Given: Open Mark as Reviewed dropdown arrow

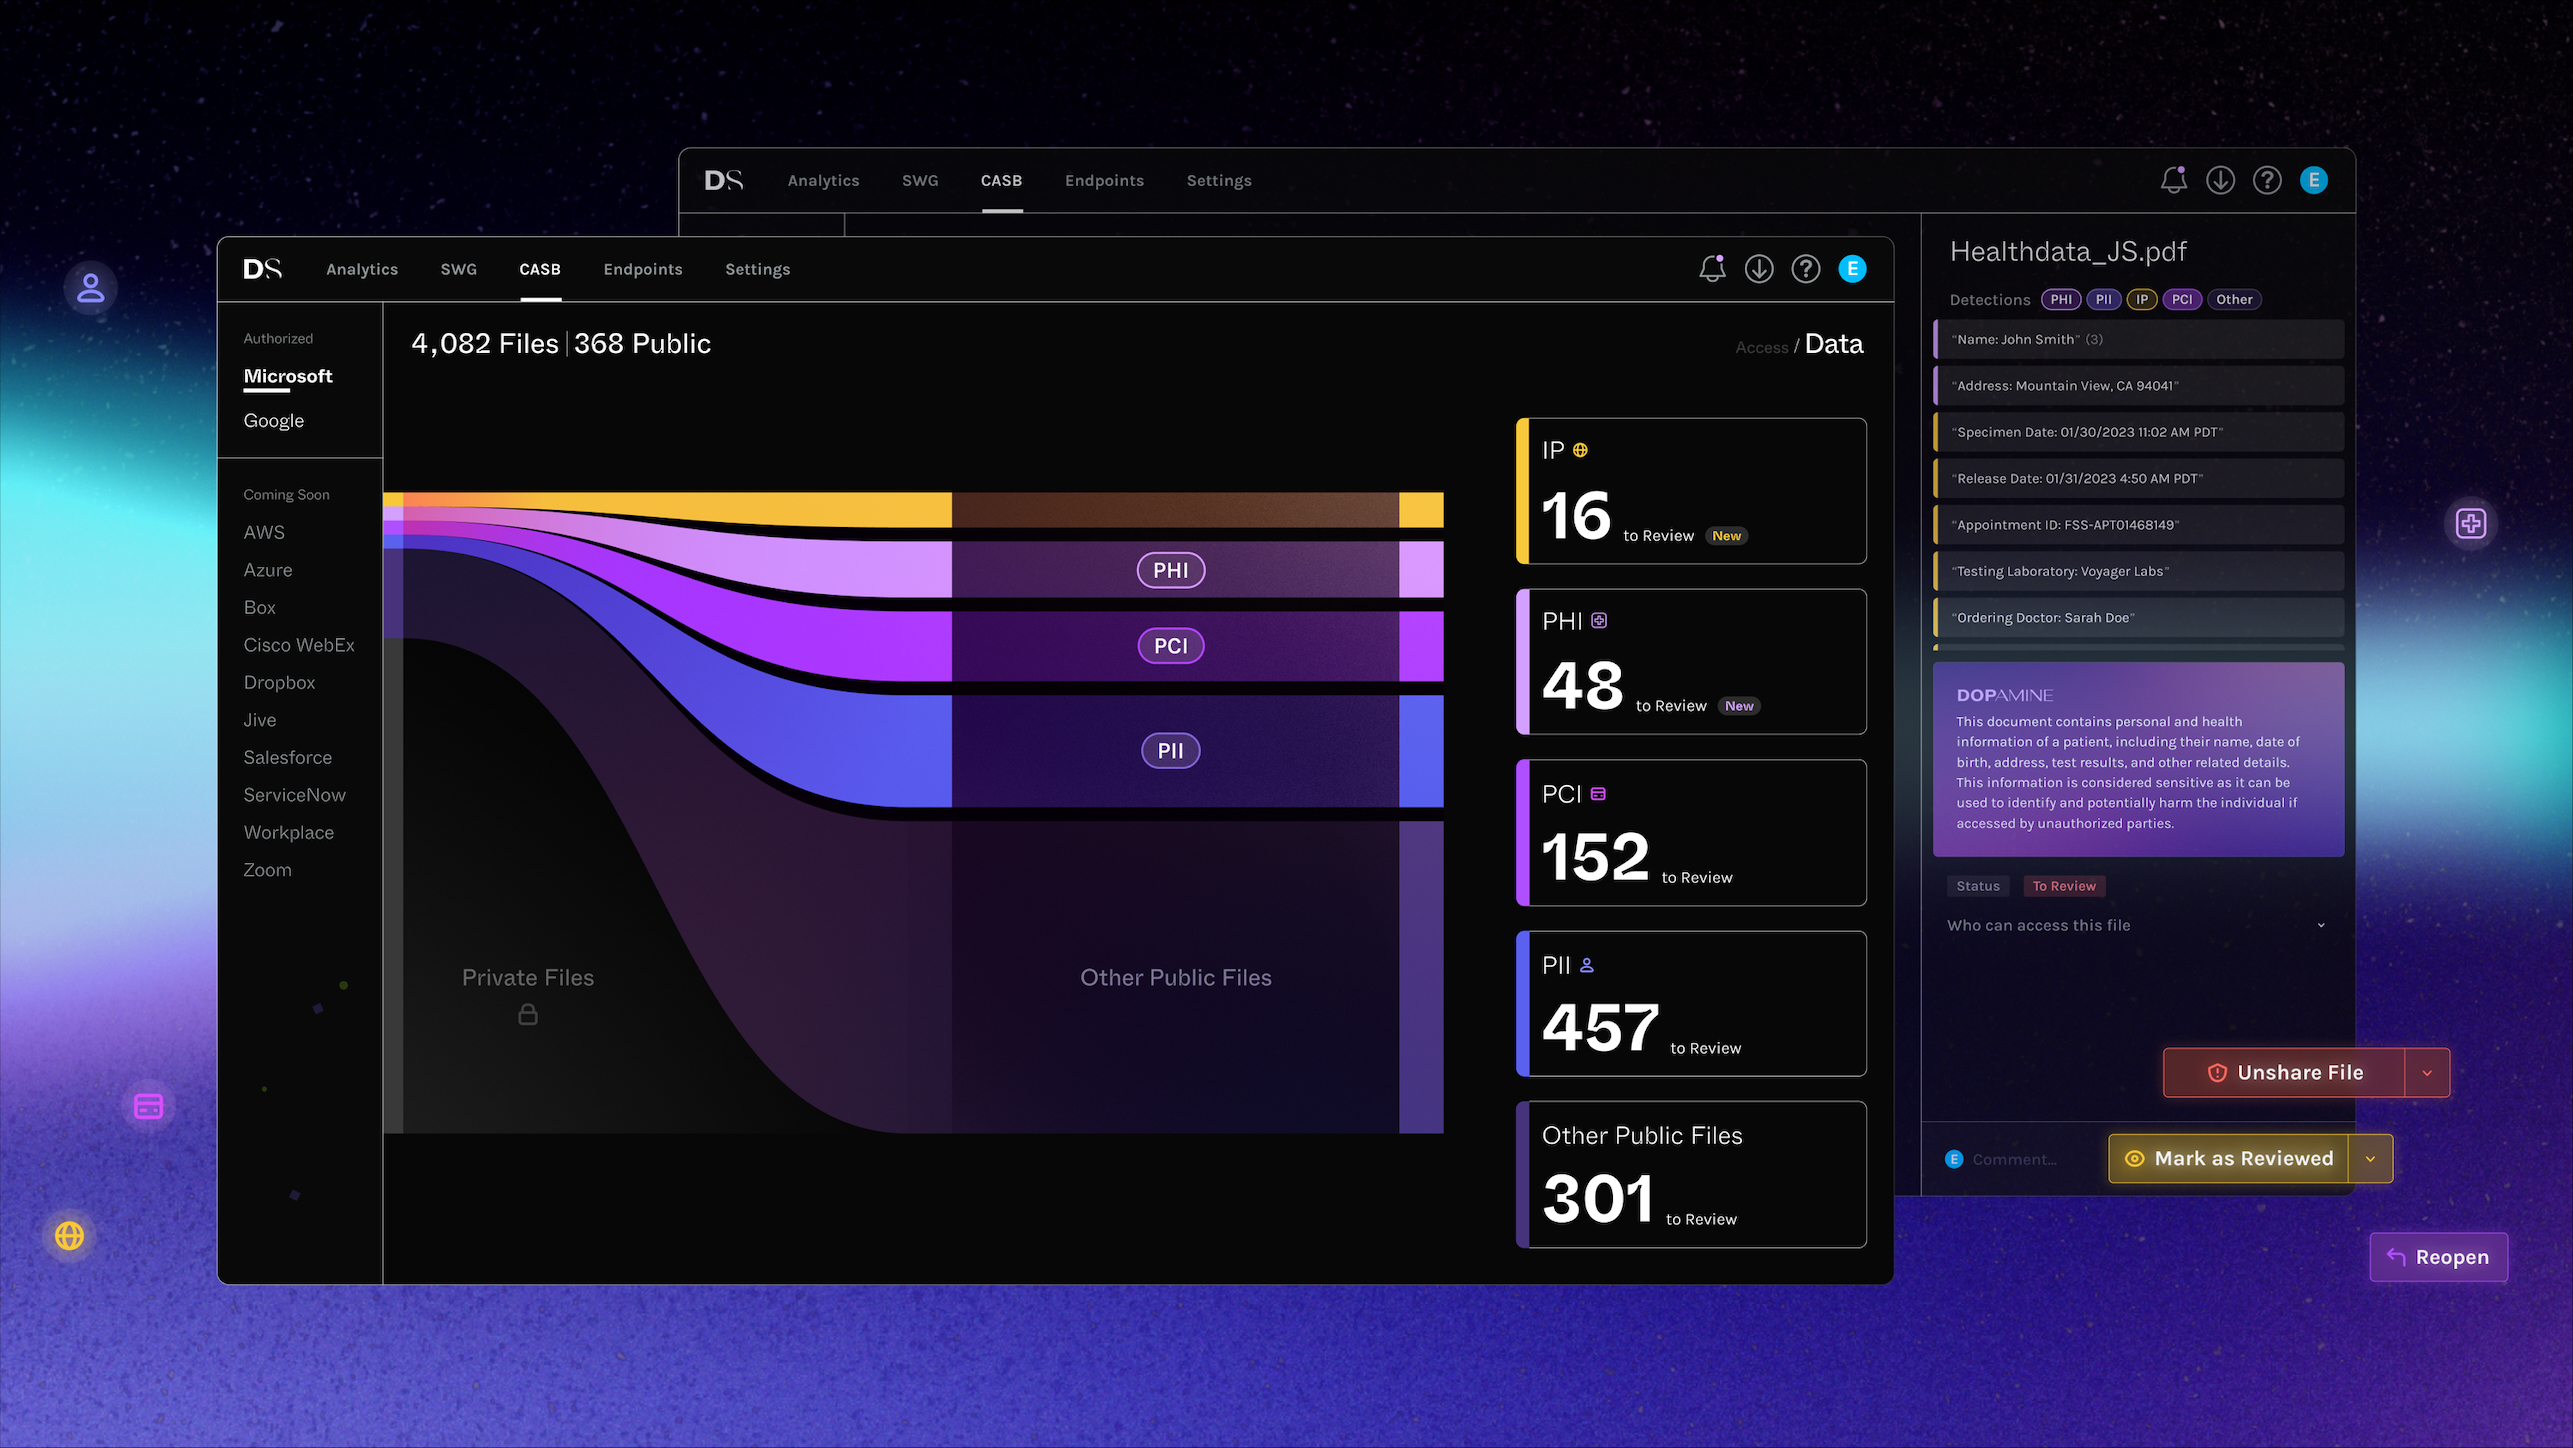Looking at the screenshot, I should coord(2370,1159).
